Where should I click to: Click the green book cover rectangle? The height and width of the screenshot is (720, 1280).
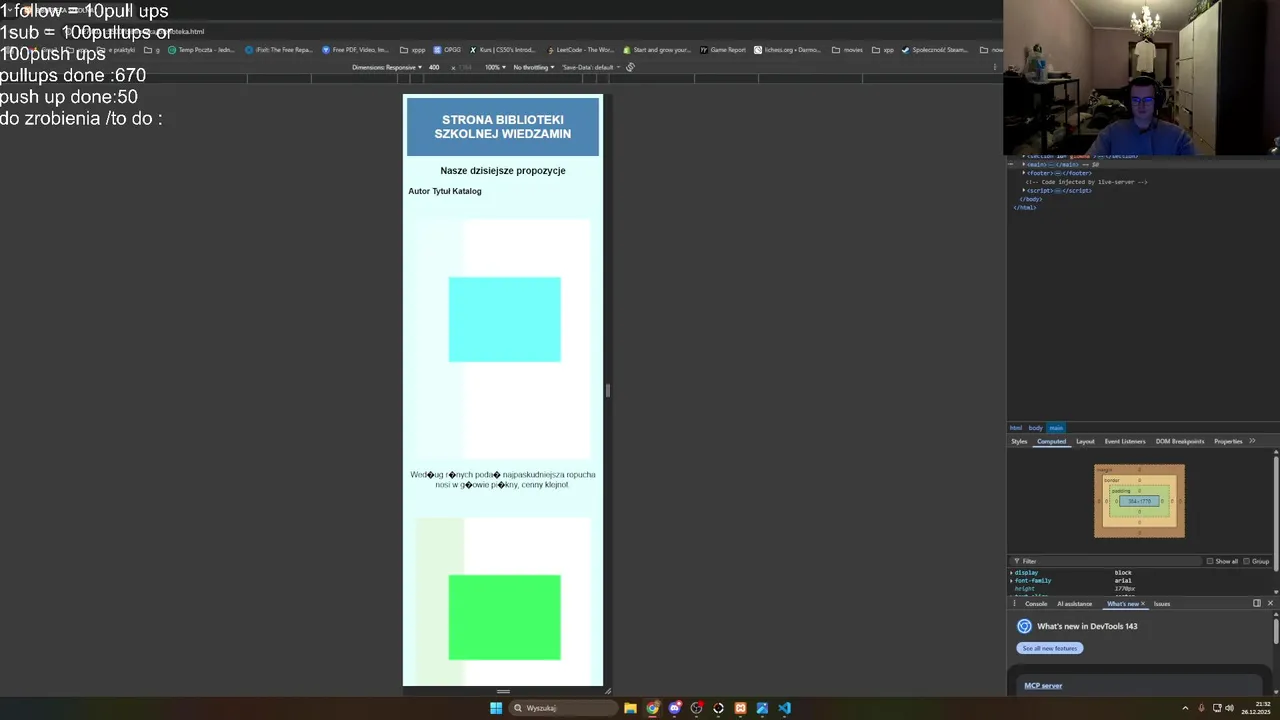point(505,617)
